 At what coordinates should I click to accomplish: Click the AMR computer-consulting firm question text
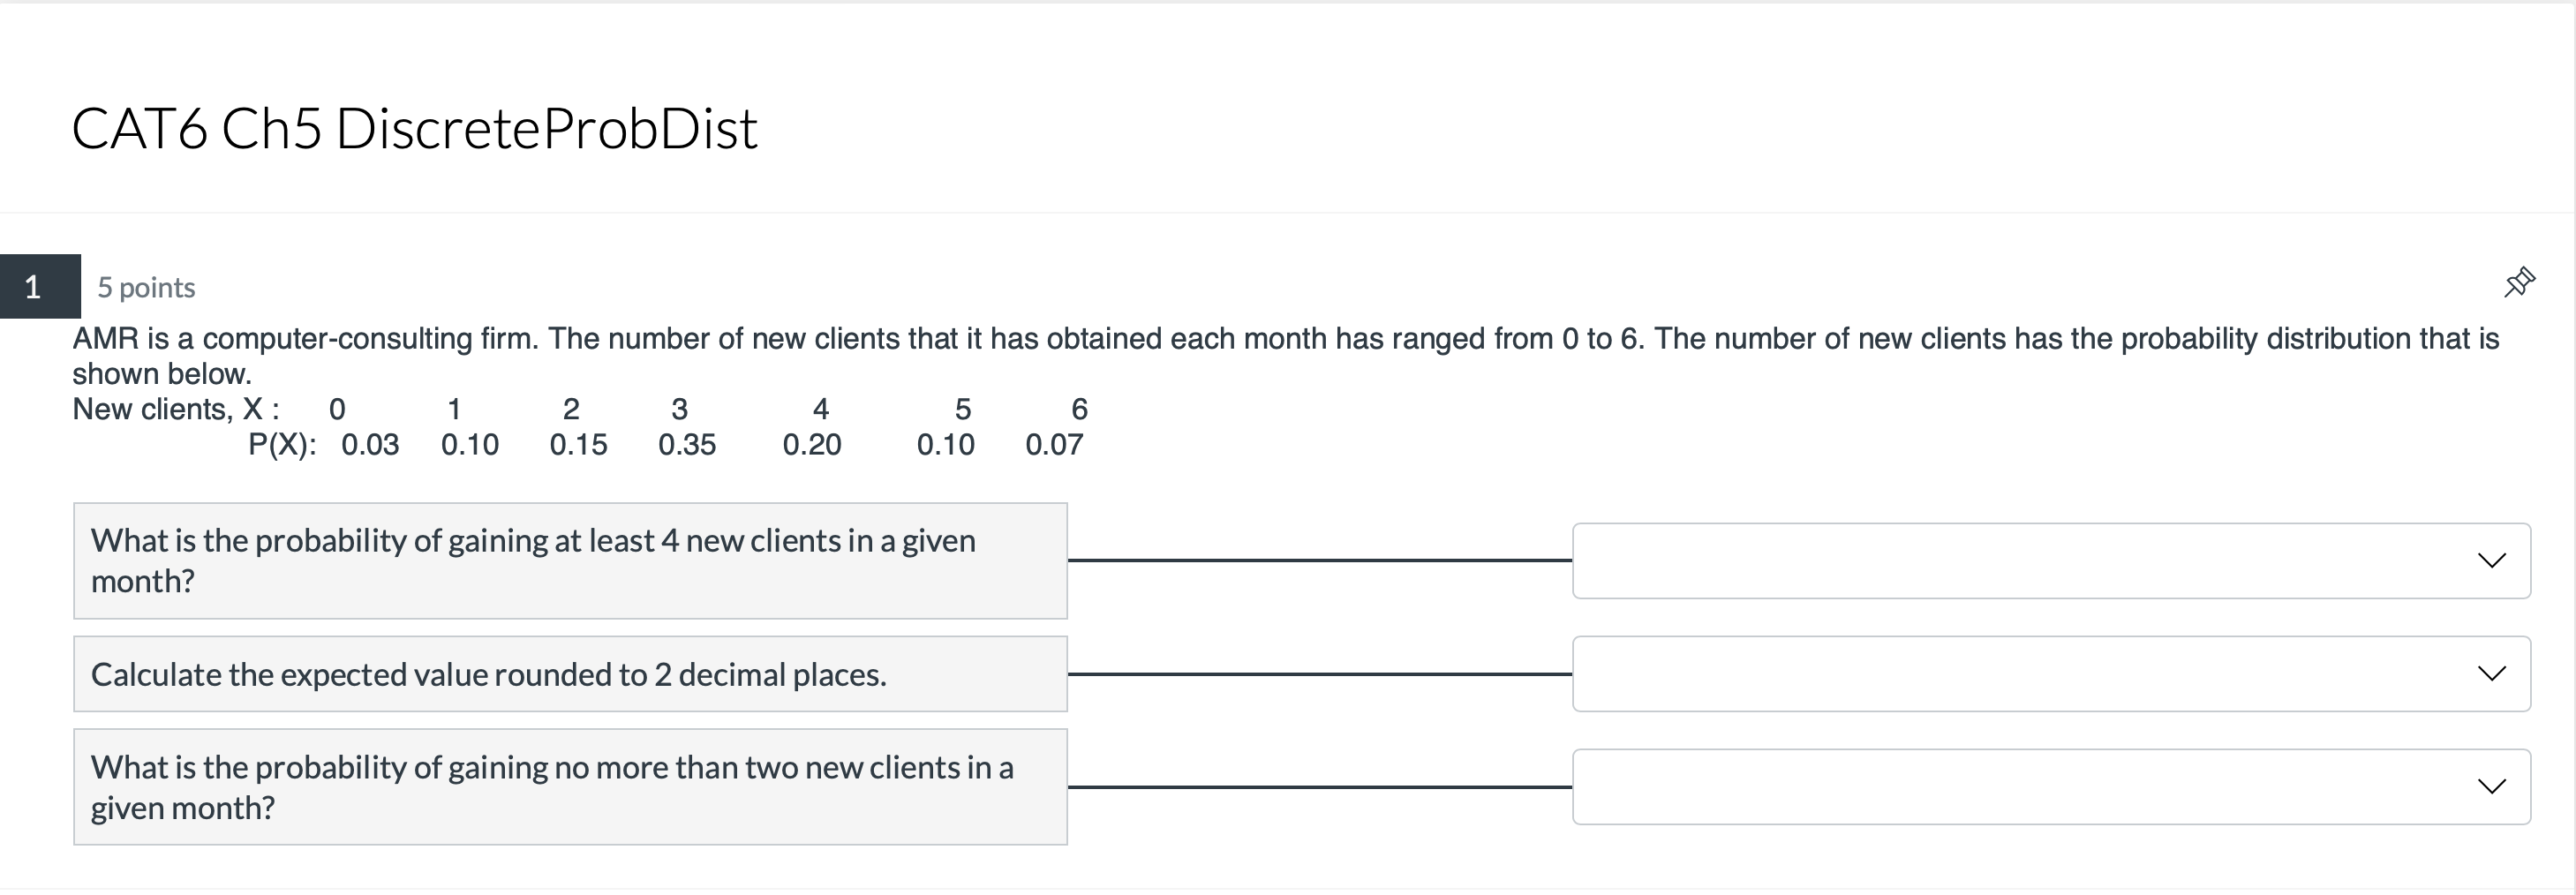click(x=1285, y=339)
